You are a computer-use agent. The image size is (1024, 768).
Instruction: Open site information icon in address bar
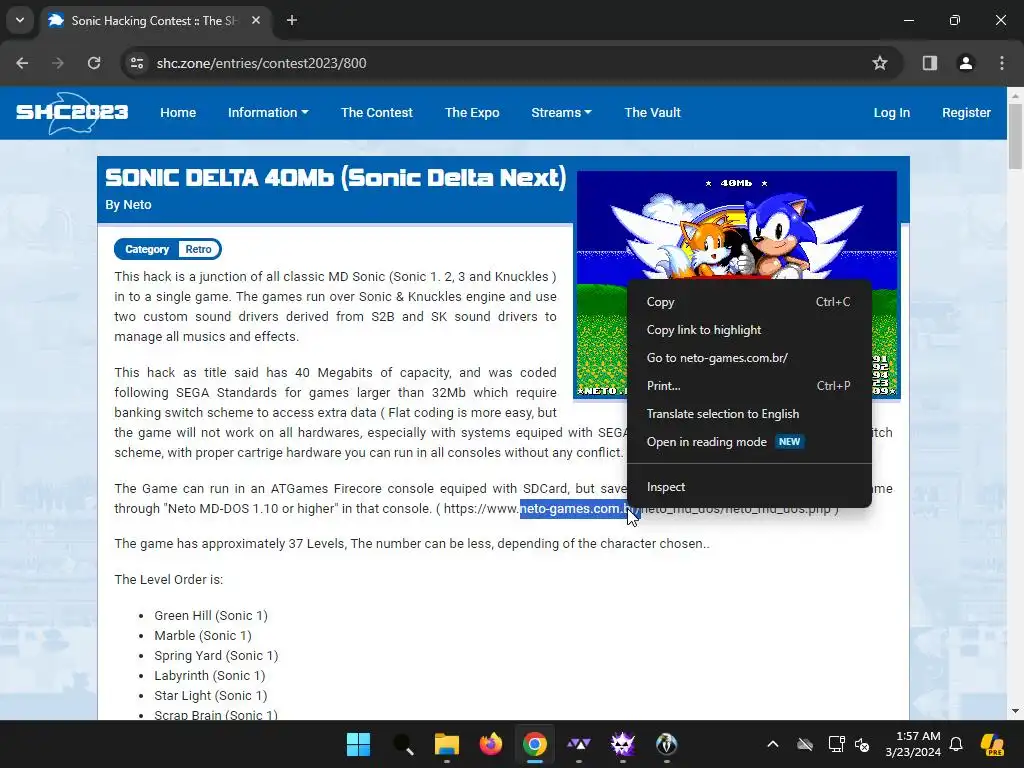tap(137, 63)
